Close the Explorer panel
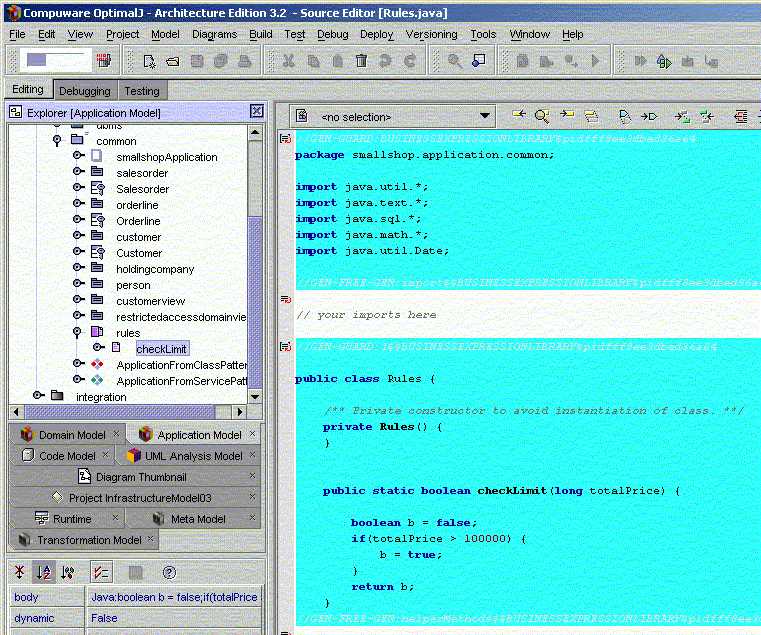This screenshot has width=761, height=635. (x=257, y=111)
